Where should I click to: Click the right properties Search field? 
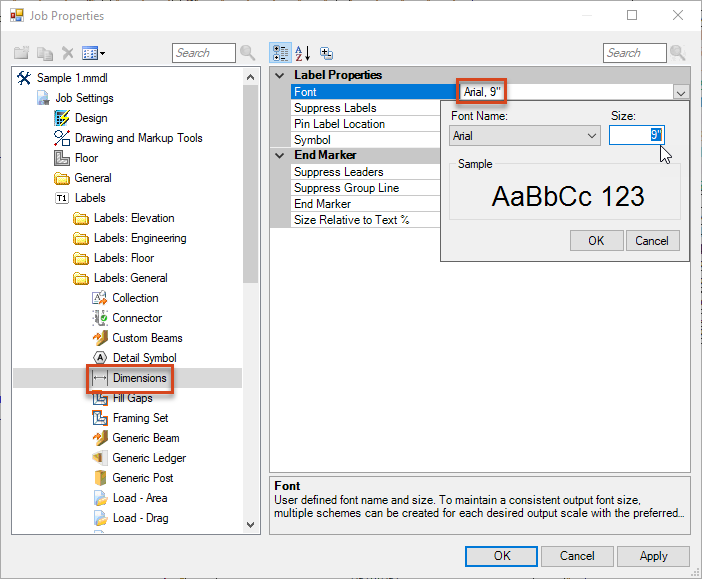click(x=634, y=53)
